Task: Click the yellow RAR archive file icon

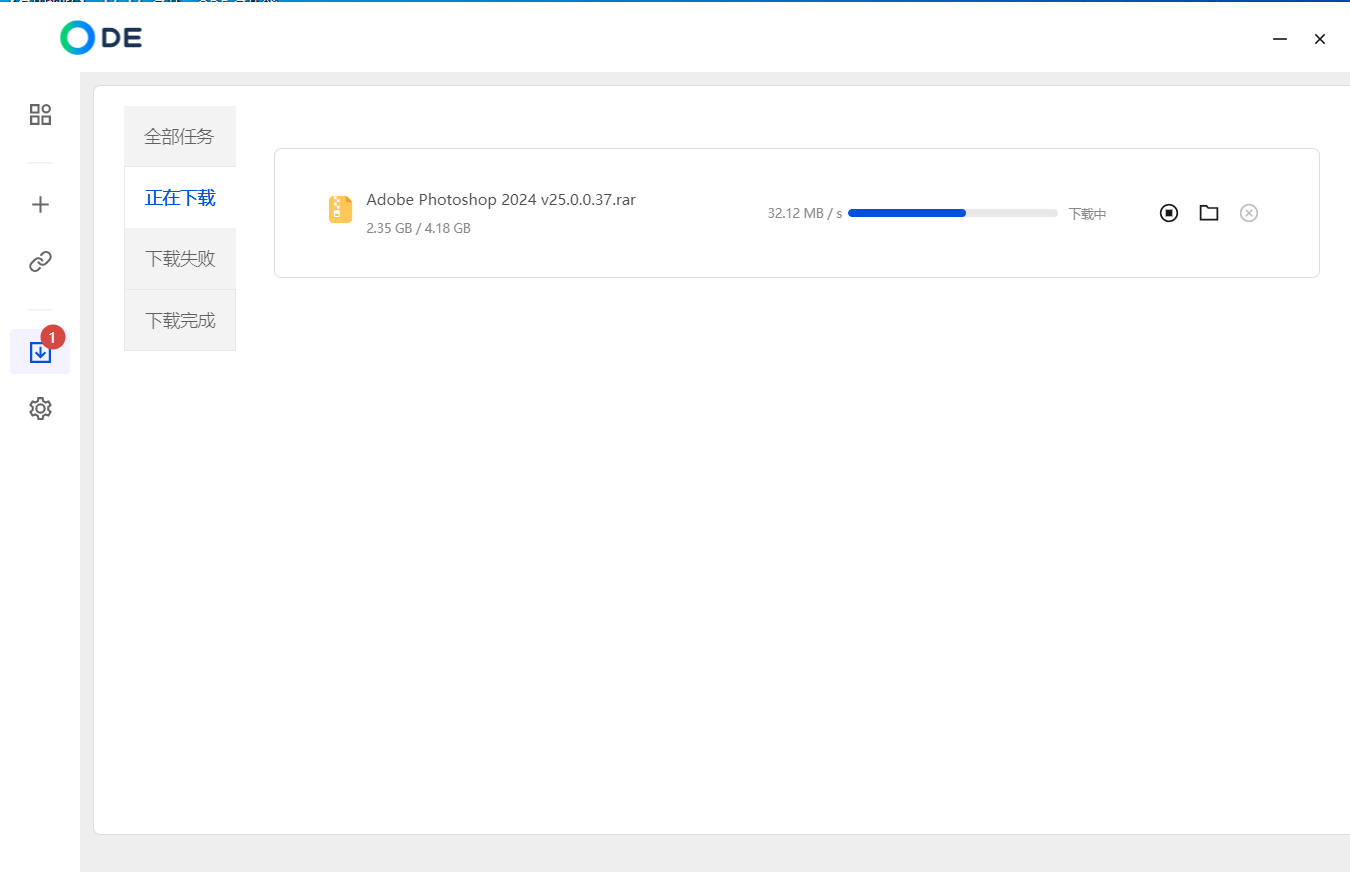Action: click(341, 209)
